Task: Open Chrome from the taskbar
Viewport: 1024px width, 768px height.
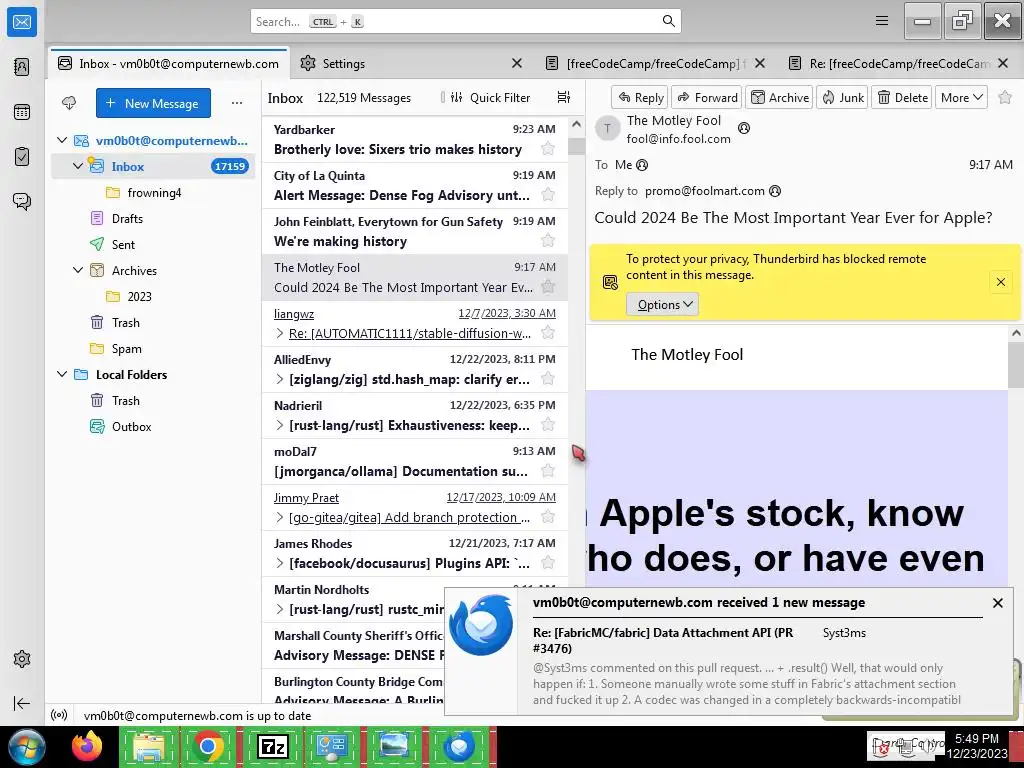Action: [x=208, y=746]
